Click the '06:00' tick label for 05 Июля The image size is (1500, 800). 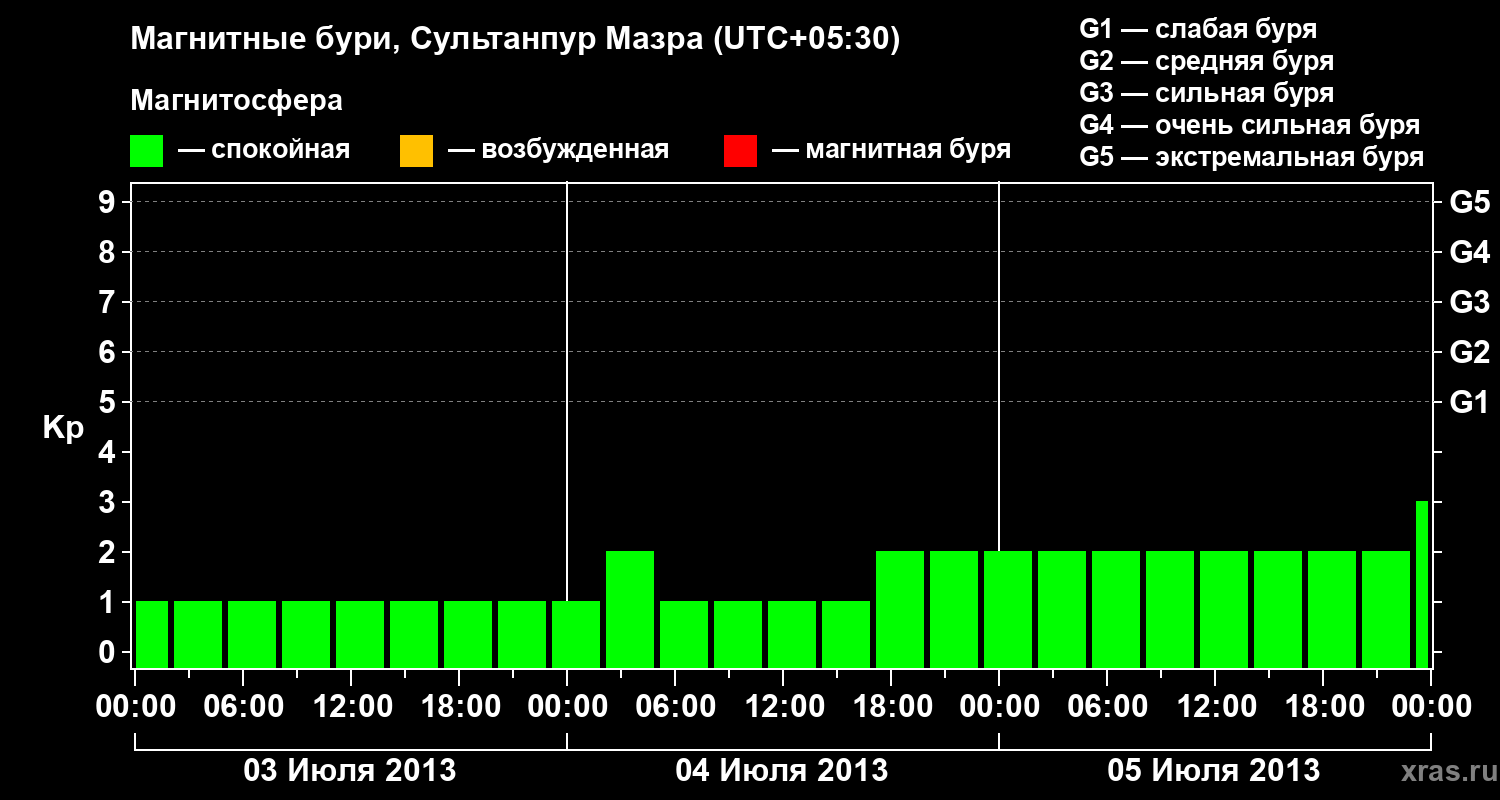1107,707
